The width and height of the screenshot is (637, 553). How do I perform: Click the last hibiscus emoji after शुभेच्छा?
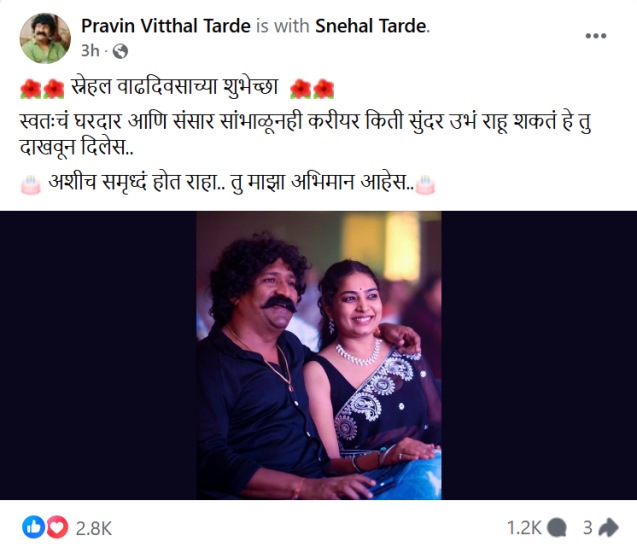point(324,89)
